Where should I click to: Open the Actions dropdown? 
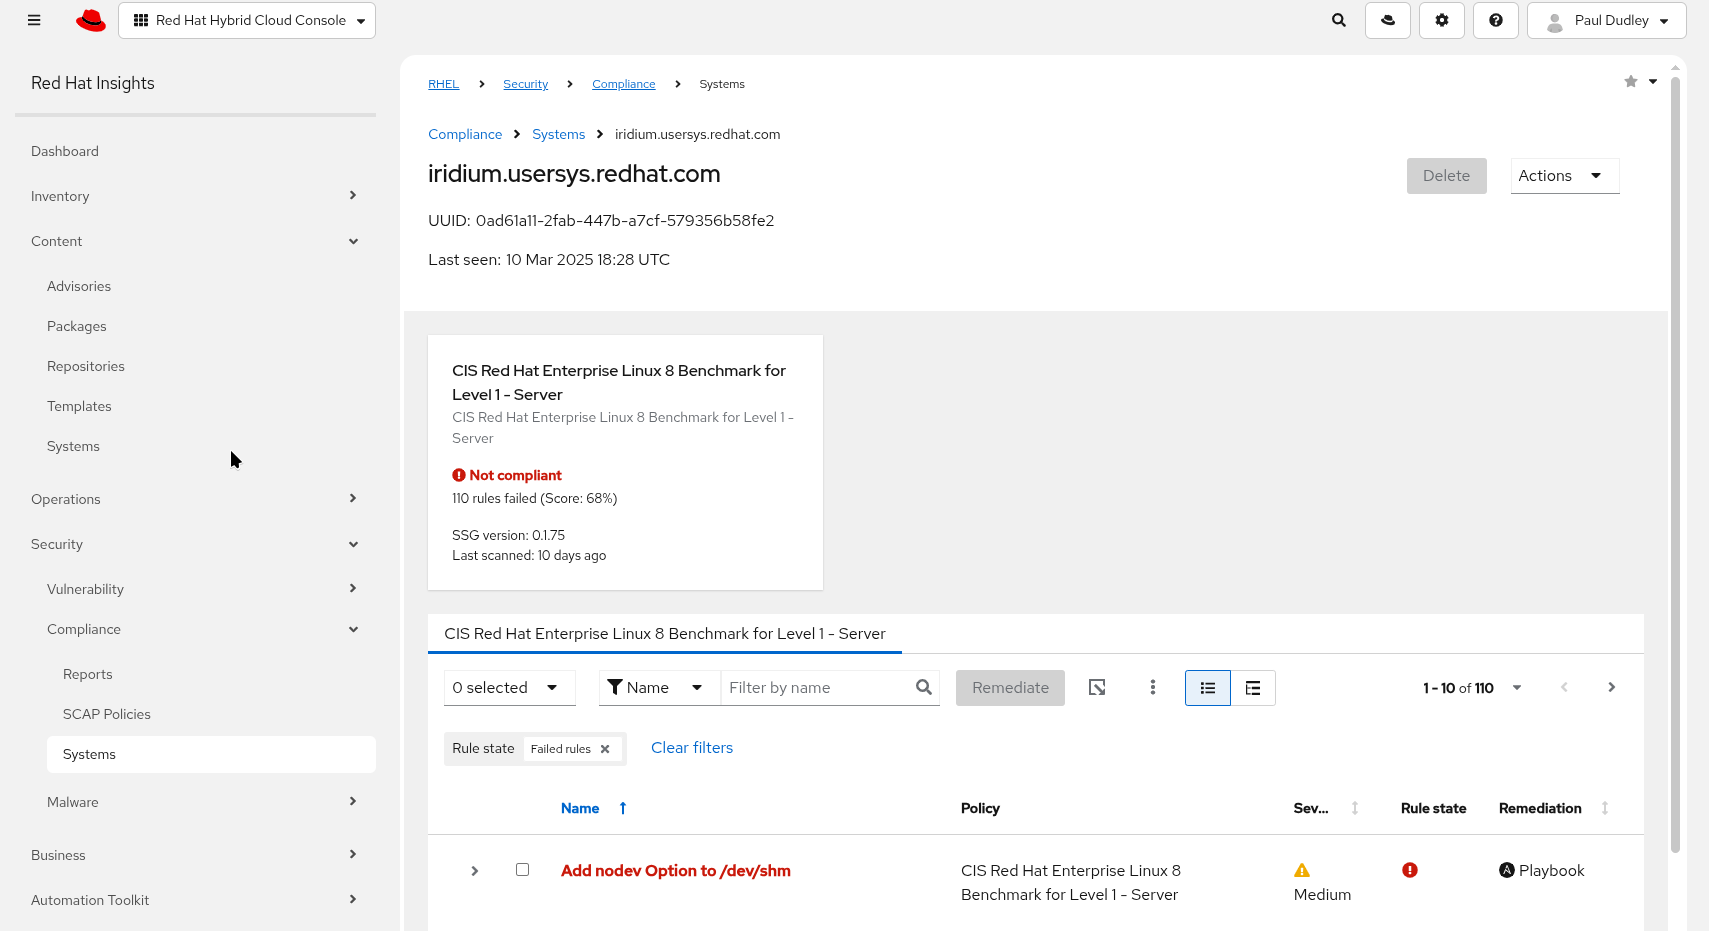point(1565,176)
